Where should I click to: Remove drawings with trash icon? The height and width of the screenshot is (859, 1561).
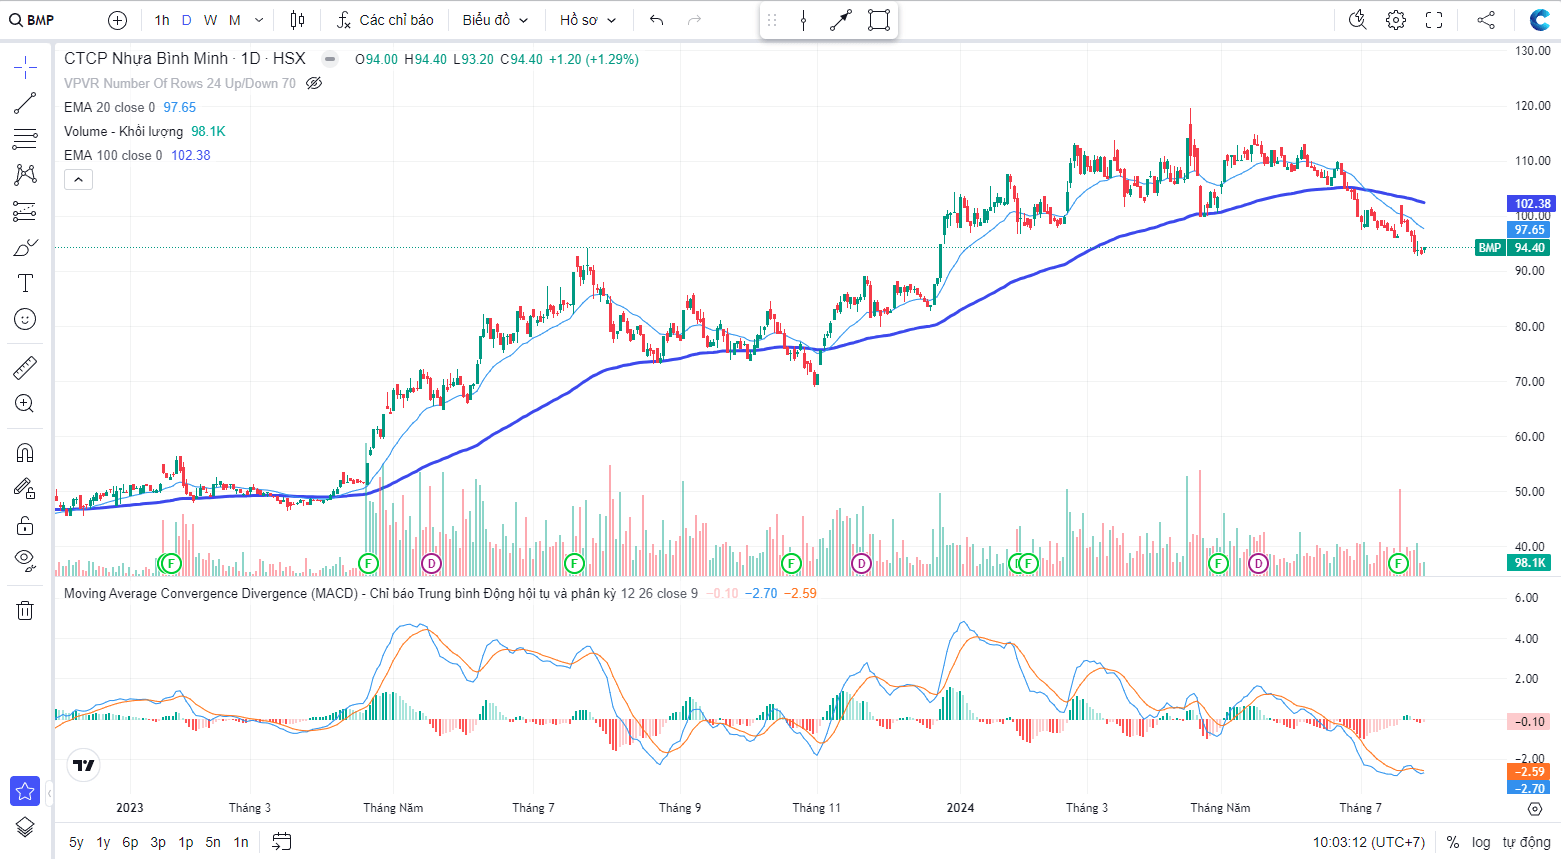tap(25, 610)
